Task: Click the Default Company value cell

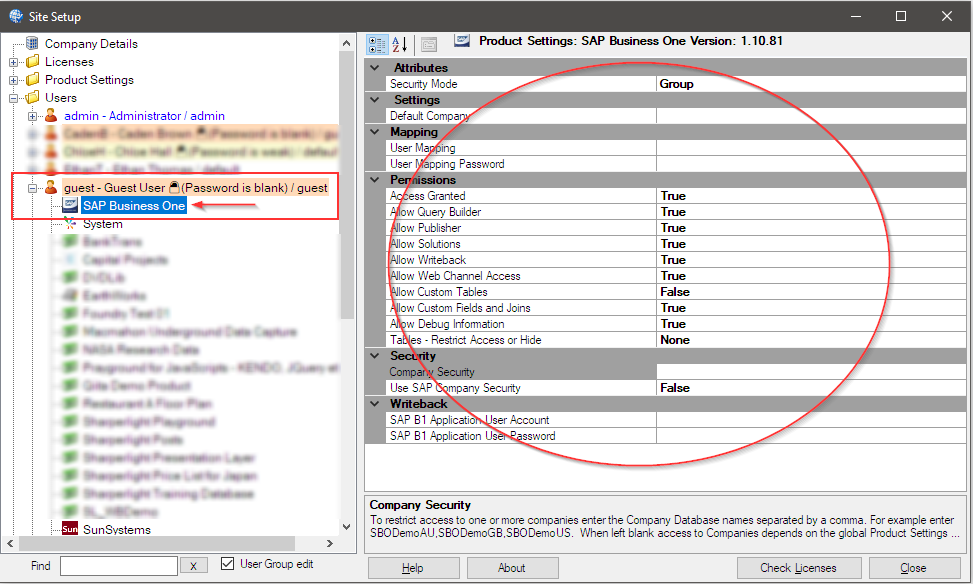Action: click(810, 115)
